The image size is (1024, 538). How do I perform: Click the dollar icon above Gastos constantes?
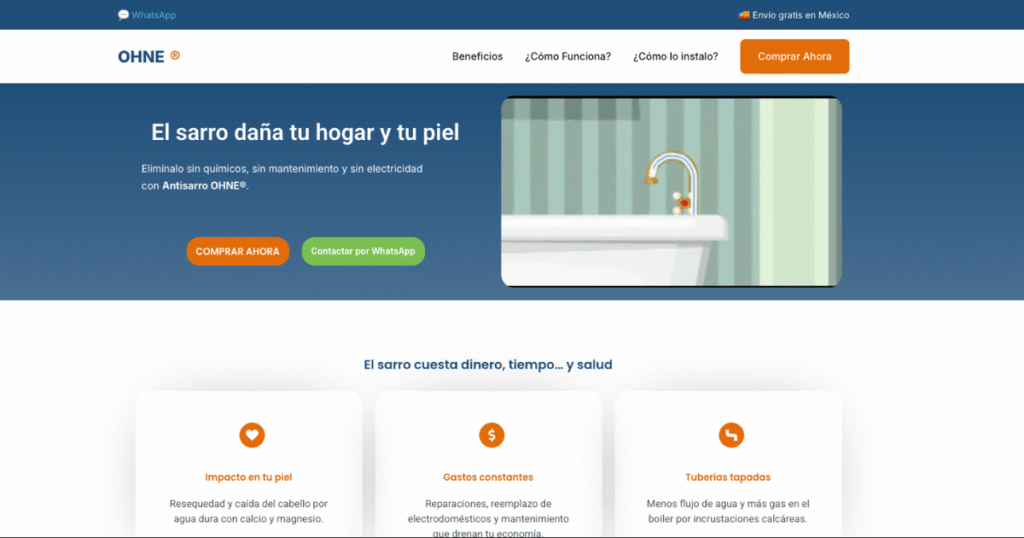[492, 435]
